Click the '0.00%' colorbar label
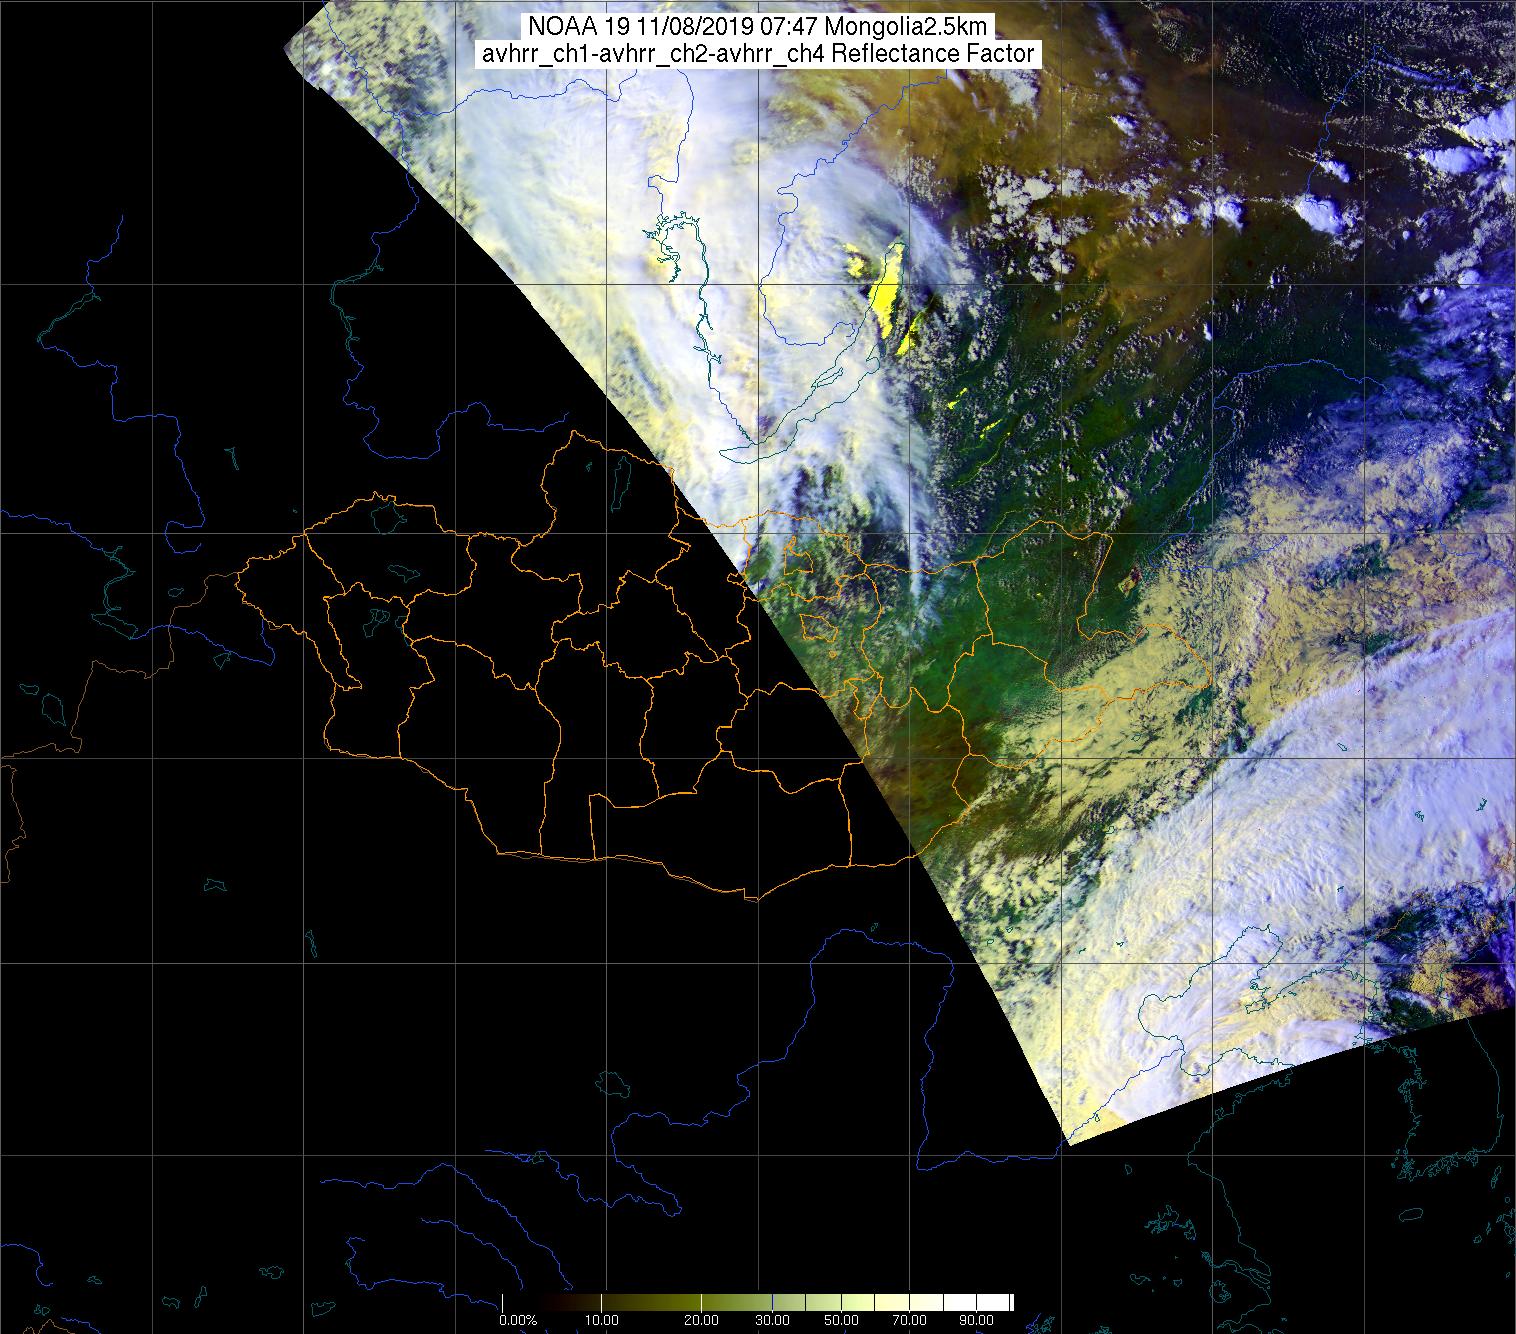 517,1320
